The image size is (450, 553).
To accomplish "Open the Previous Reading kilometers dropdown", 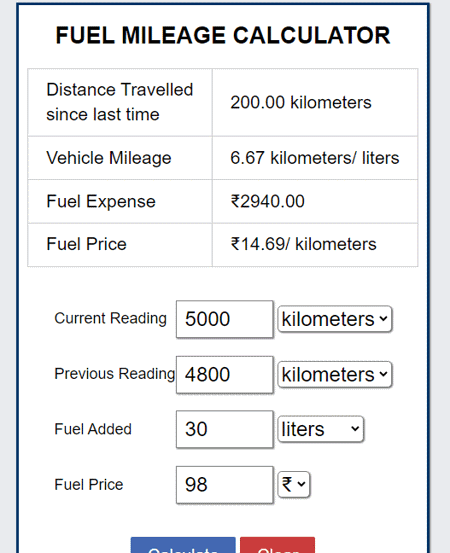I will click(335, 375).
